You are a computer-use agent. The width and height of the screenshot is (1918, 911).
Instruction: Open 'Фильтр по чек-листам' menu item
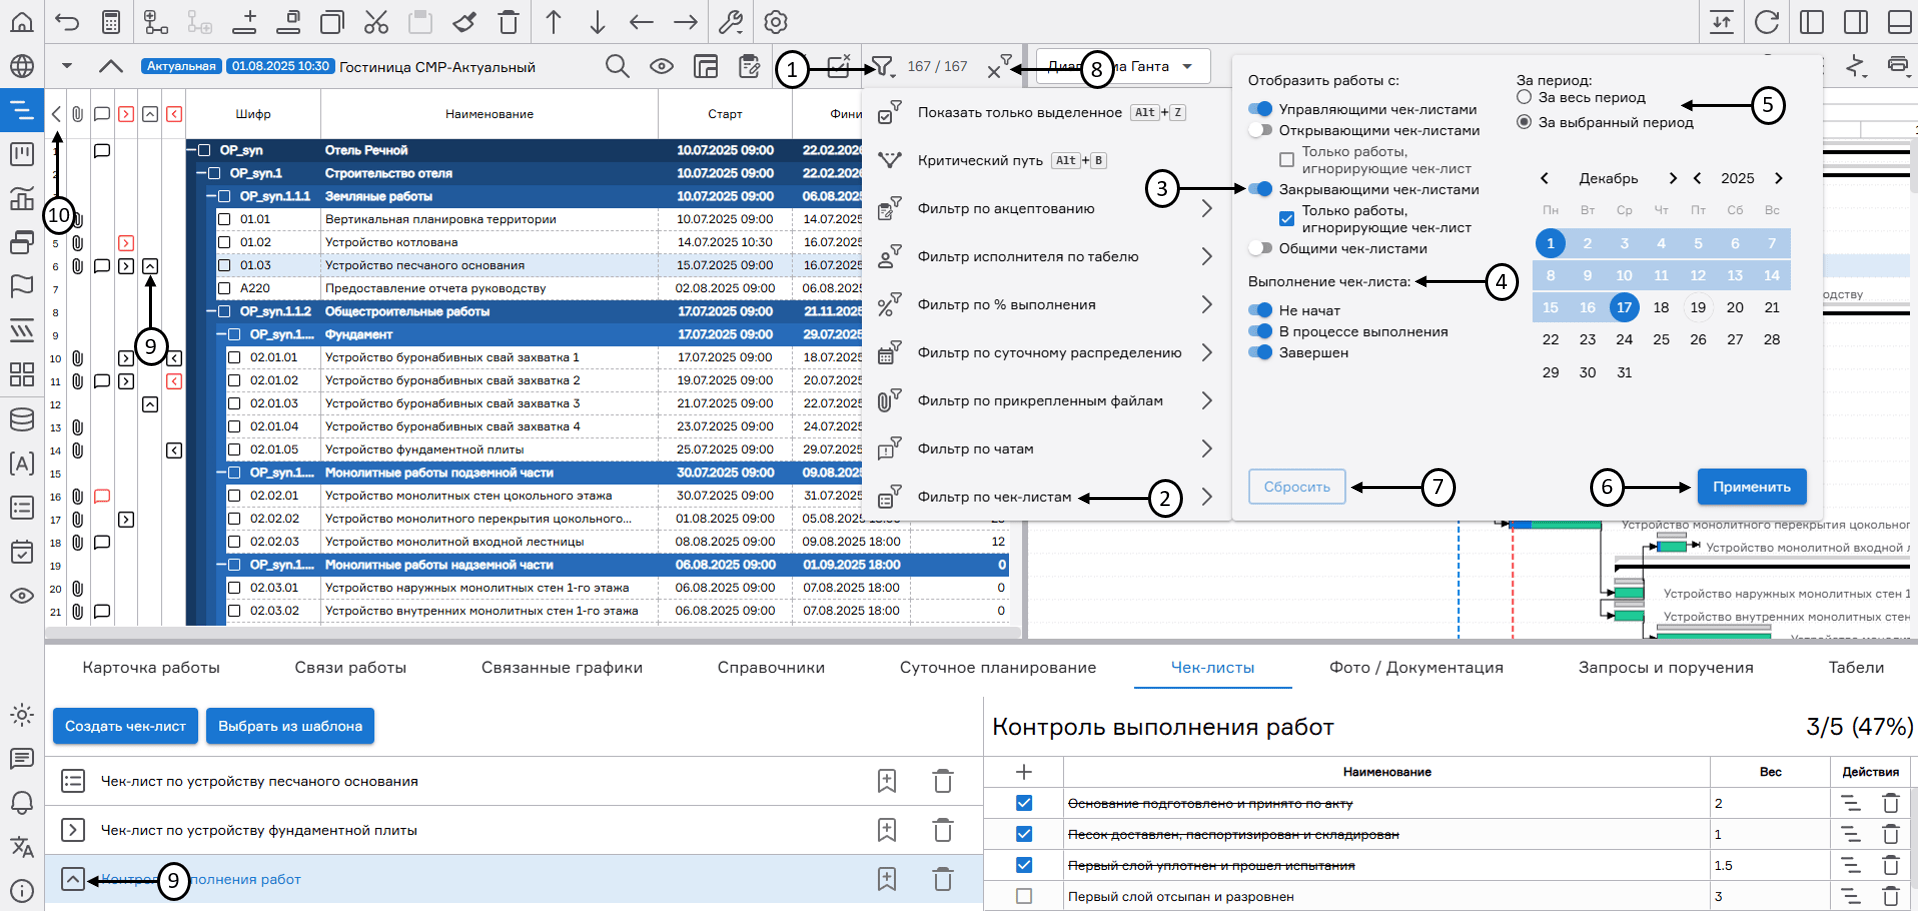pyautogui.click(x=994, y=497)
